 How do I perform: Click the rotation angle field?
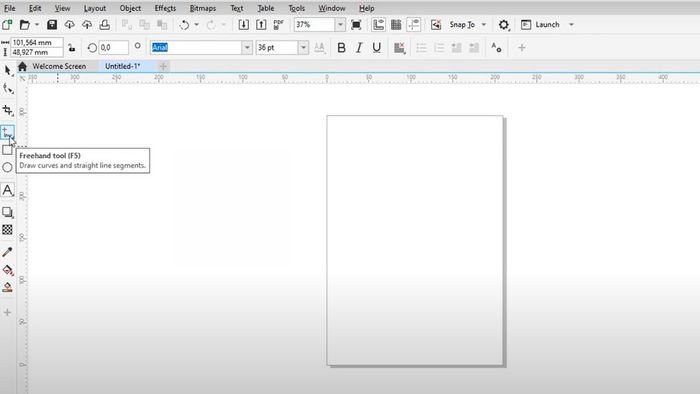[113, 47]
